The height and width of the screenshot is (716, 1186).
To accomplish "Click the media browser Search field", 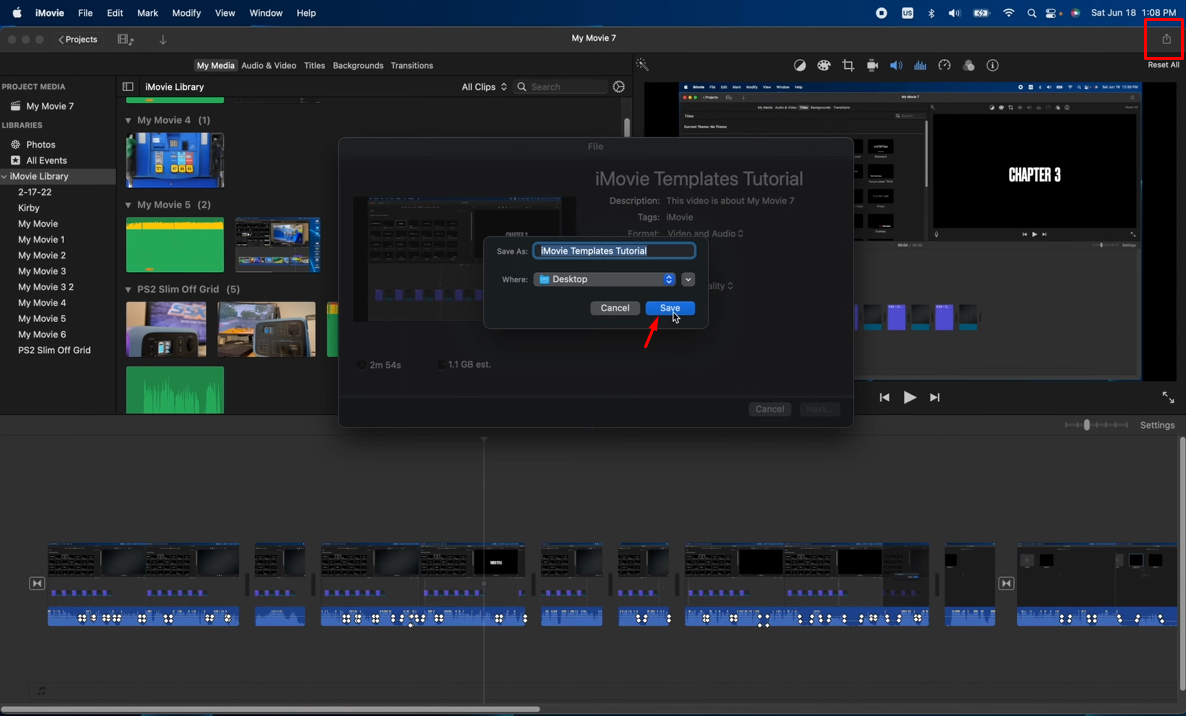I will coord(561,87).
